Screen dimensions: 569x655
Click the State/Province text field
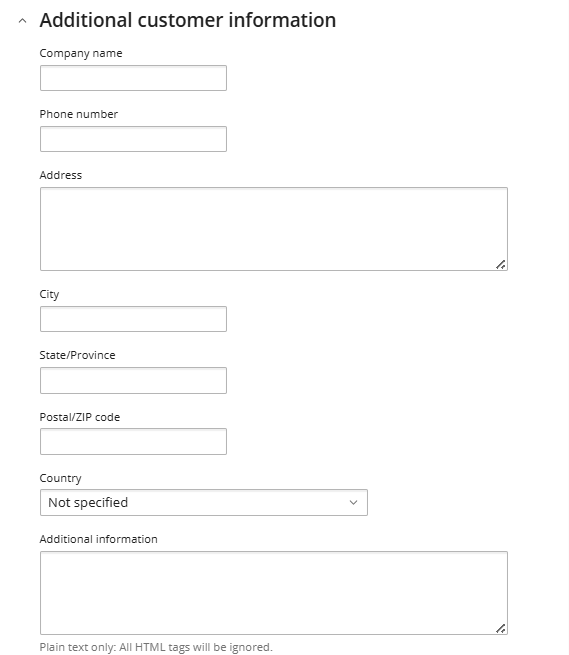[133, 381]
